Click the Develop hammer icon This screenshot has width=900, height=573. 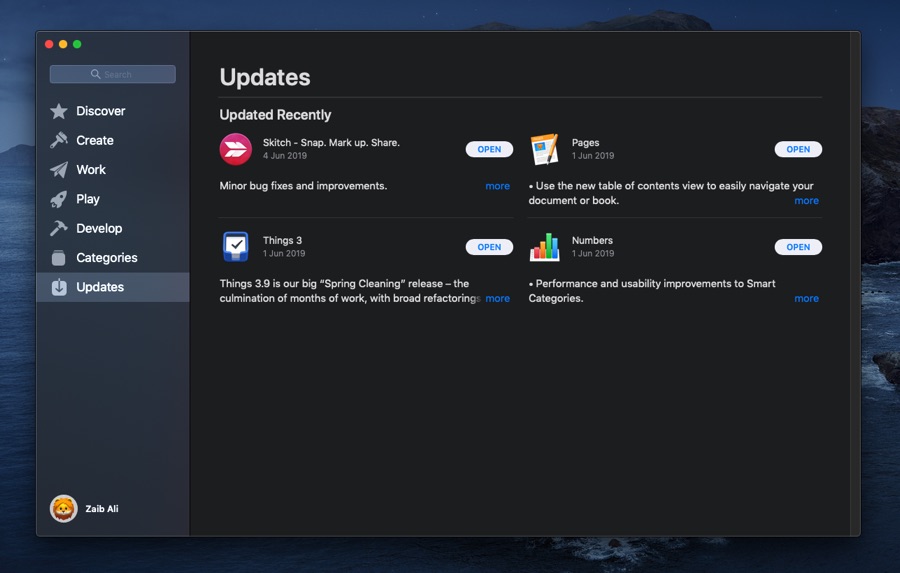point(59,229)
